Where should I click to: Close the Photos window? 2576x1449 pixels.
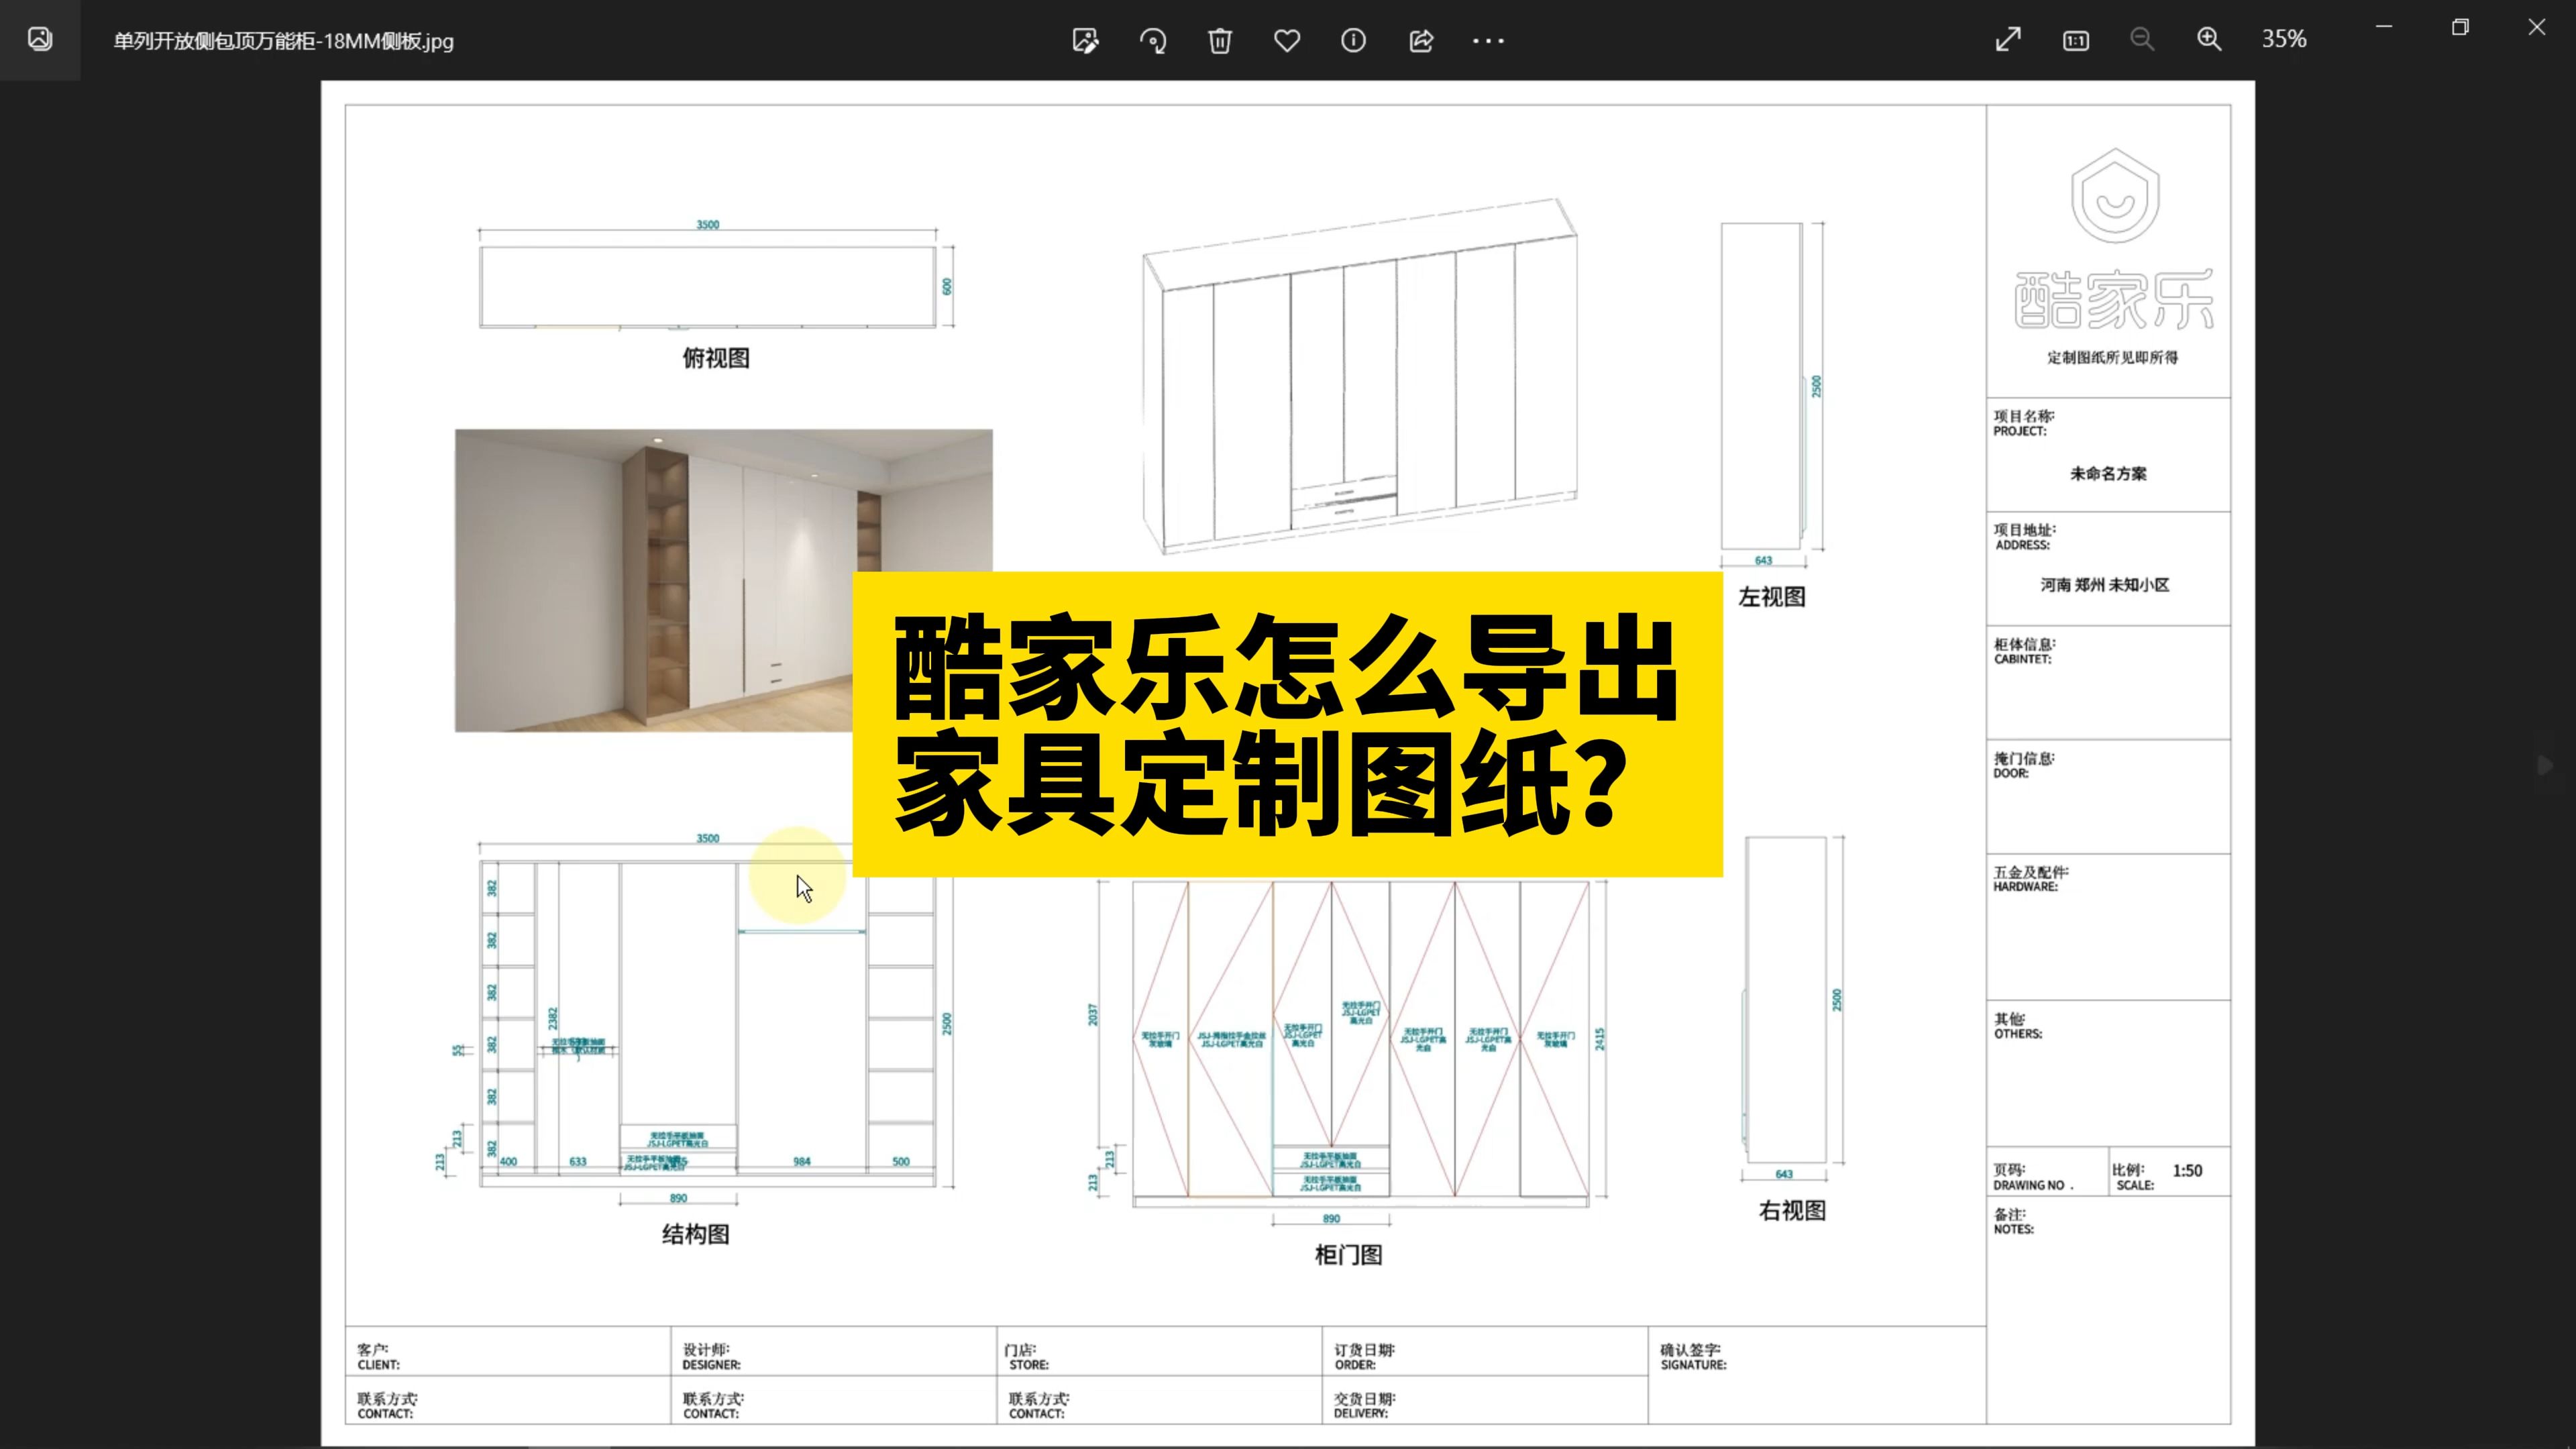[x=2537, y=27]
